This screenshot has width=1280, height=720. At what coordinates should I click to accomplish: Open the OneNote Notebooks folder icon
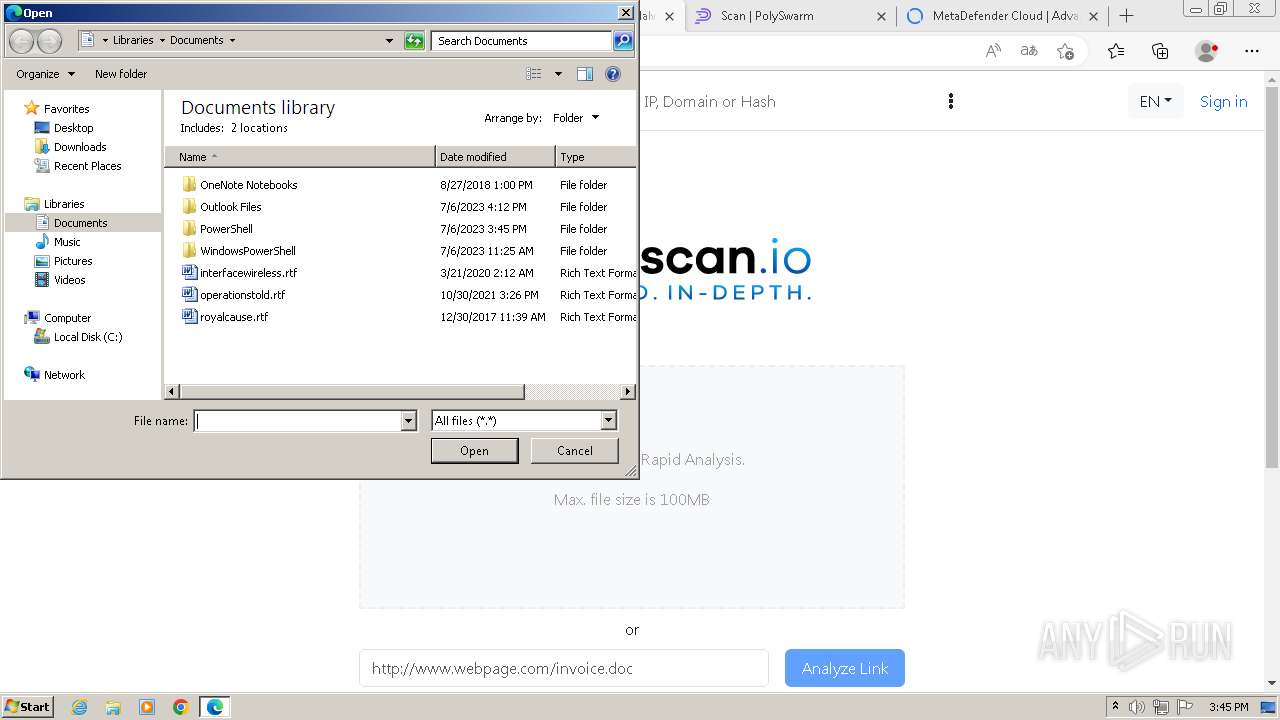(190, 185)
